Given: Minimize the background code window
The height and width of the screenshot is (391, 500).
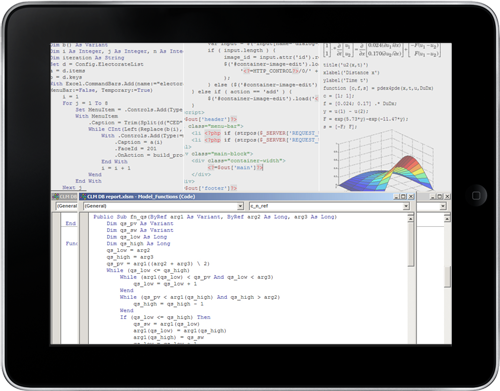Looking at the screenshot, I should (x=432, y=197).
